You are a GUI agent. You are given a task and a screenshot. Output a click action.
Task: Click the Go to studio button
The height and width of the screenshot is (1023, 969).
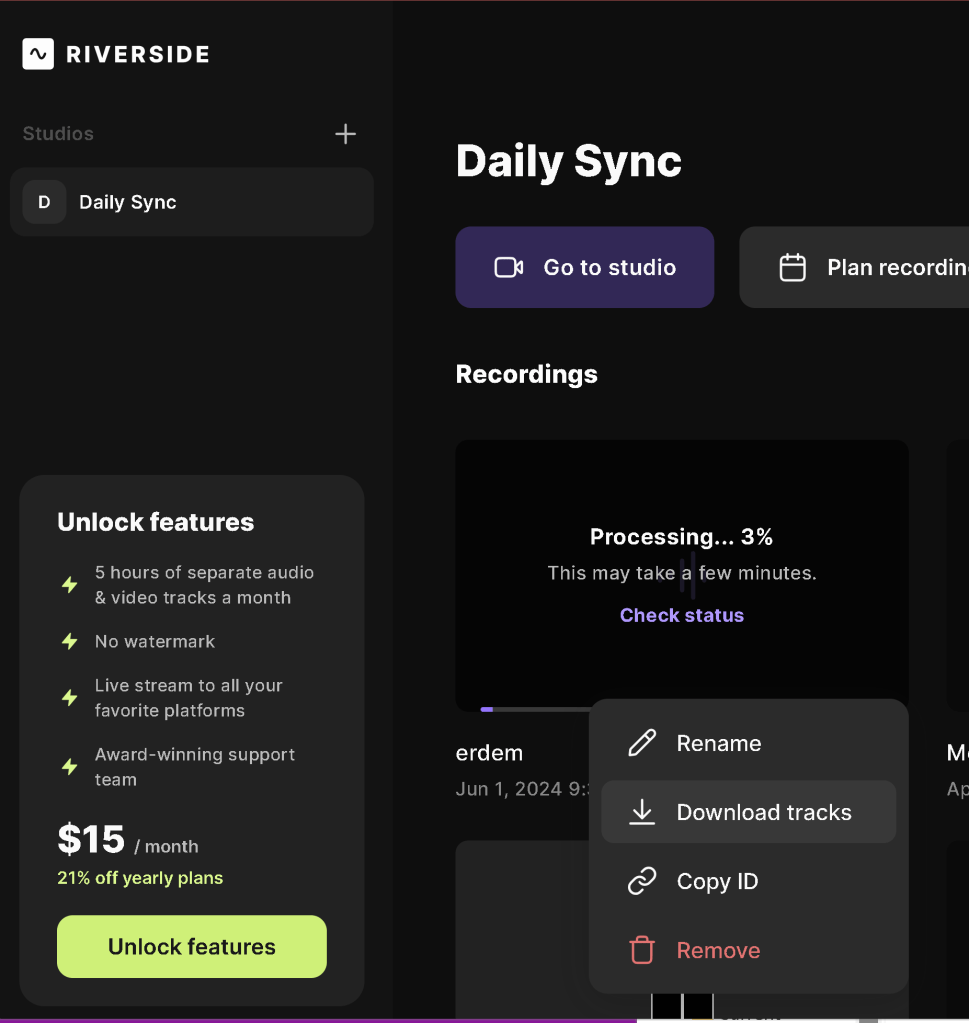pos(585,267)
